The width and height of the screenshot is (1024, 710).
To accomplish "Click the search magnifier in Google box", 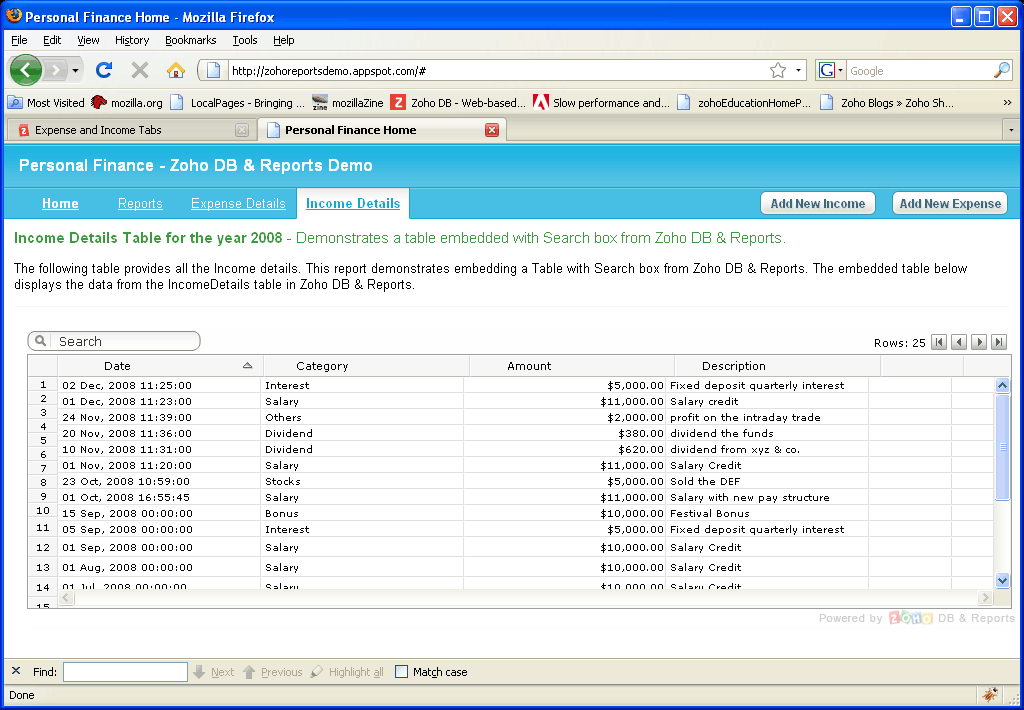I will [1001, 70].
